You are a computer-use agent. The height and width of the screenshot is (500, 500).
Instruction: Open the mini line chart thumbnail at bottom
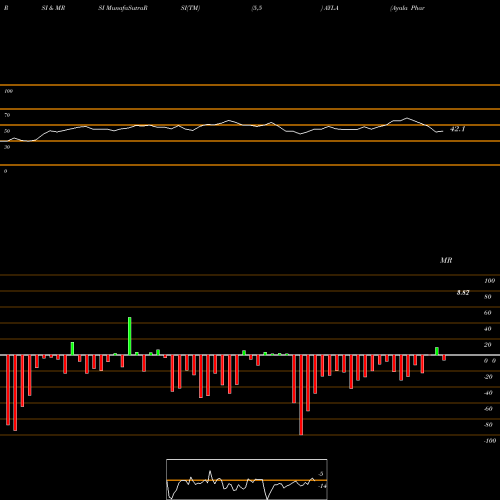pyautogui.click(x=247, y=479)
